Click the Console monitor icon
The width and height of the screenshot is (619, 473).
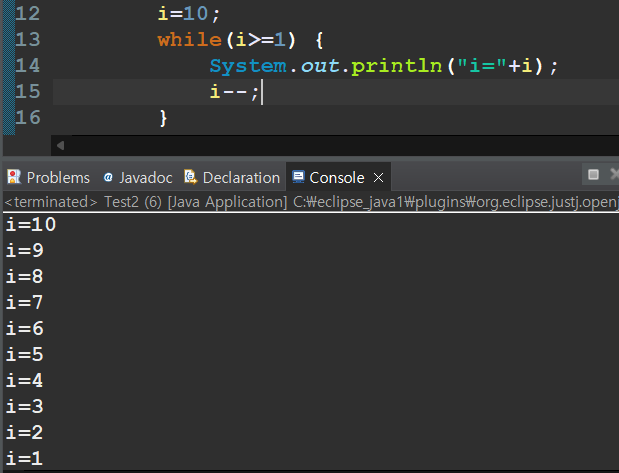coord(298,177)
